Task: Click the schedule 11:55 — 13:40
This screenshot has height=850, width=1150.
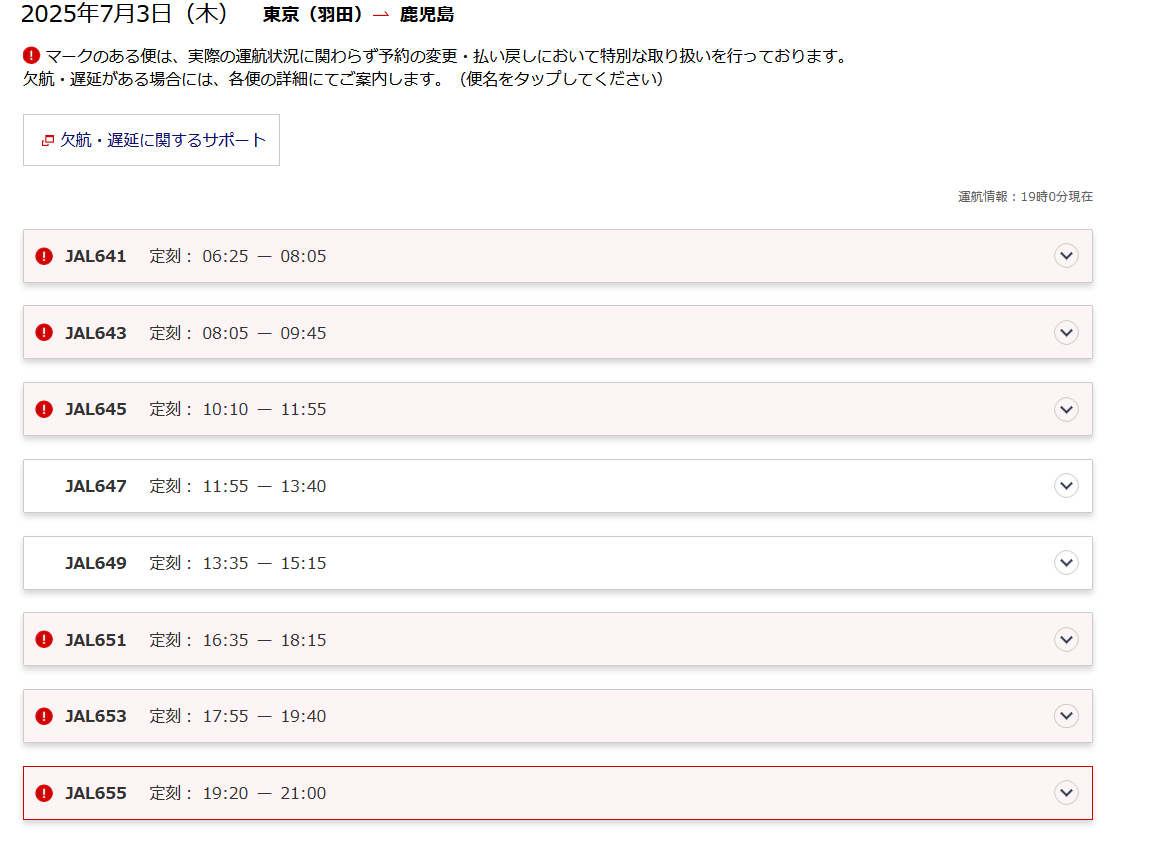Action: click(264, 486)
